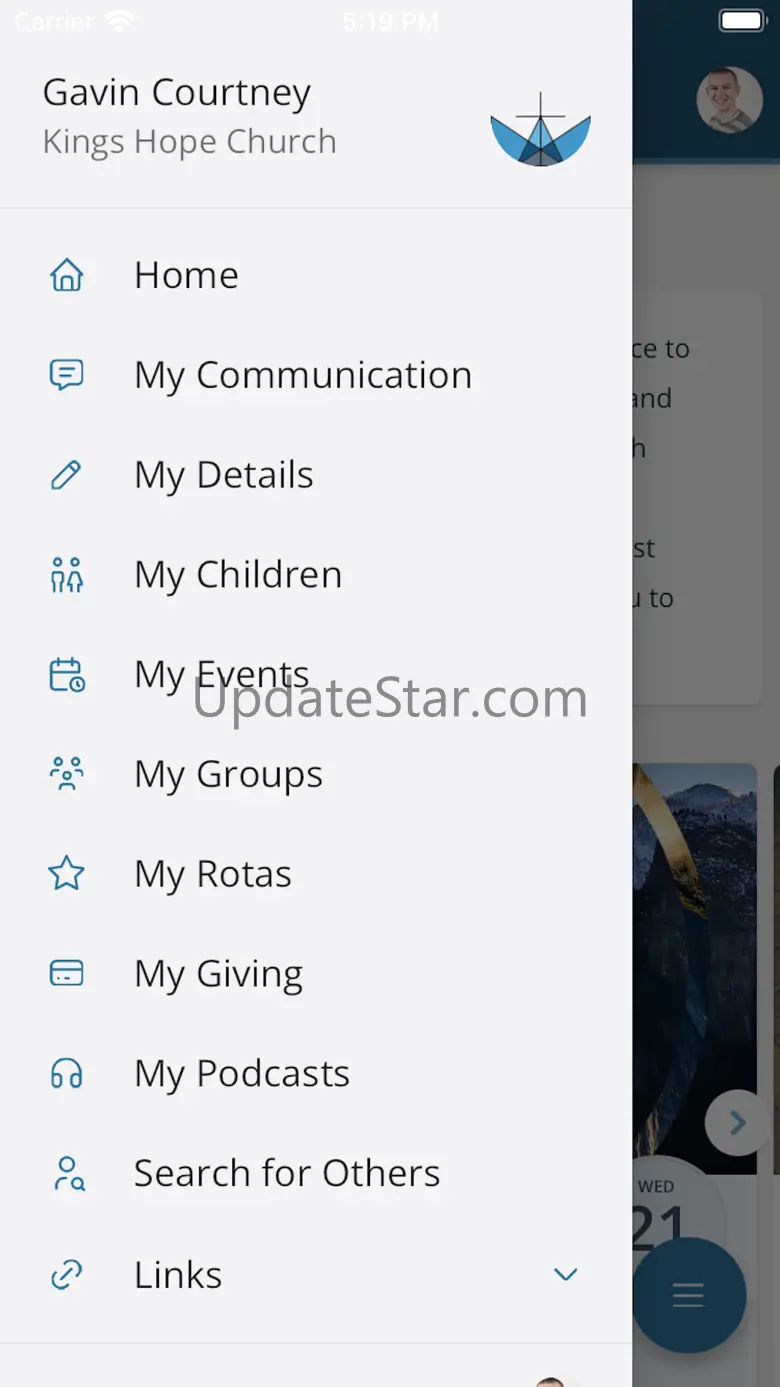Image resolution: width=780 pixels, height=1387 pixels.
Task: Open My Podcasts
Action: click(316, 1073)
